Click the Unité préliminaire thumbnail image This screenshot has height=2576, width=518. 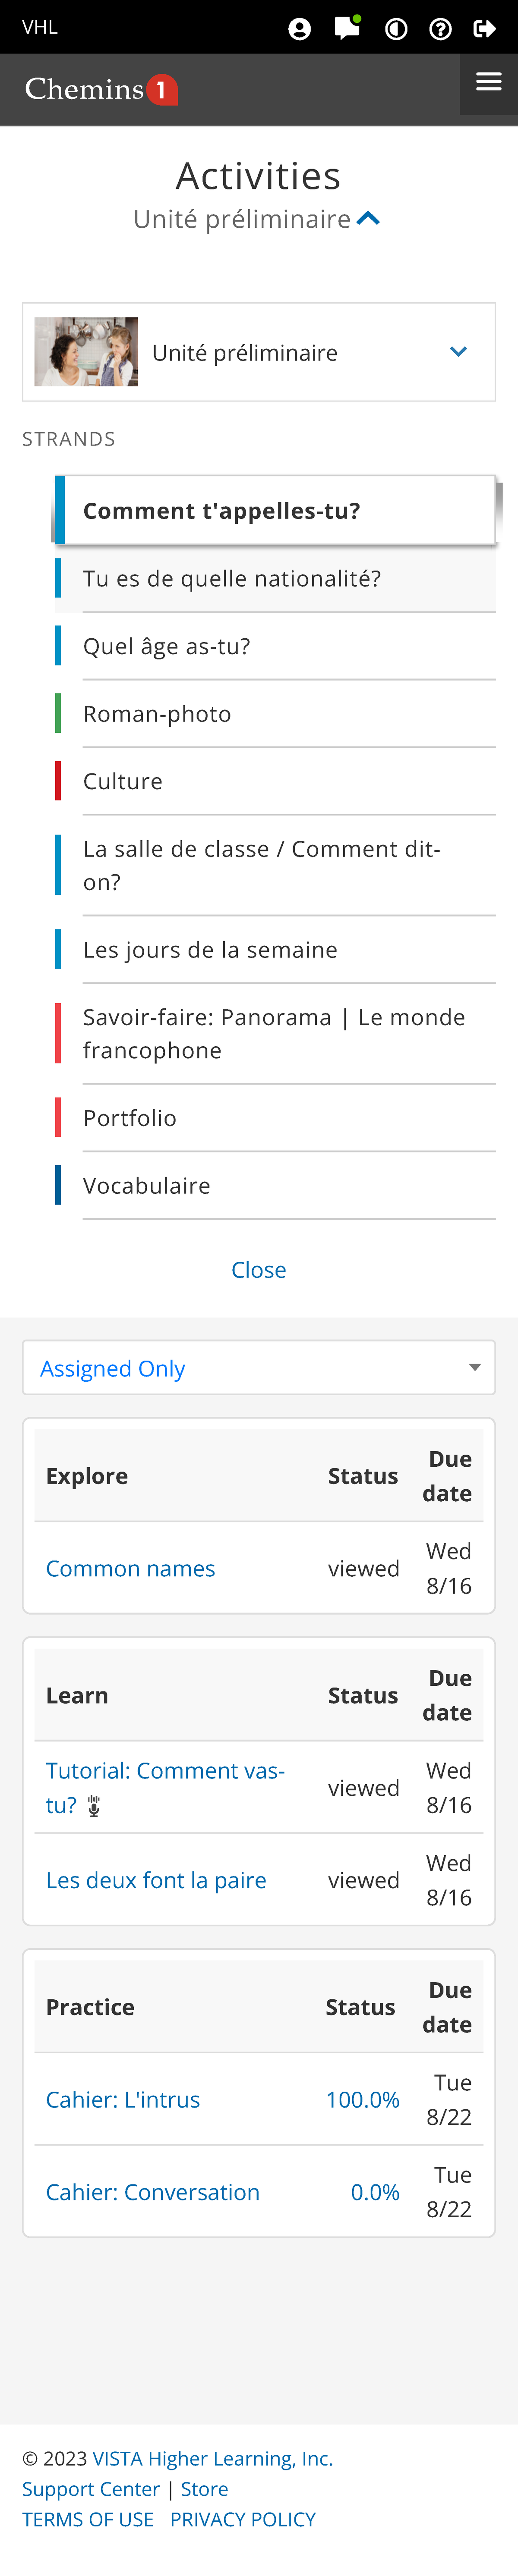(x=86, y=352)
